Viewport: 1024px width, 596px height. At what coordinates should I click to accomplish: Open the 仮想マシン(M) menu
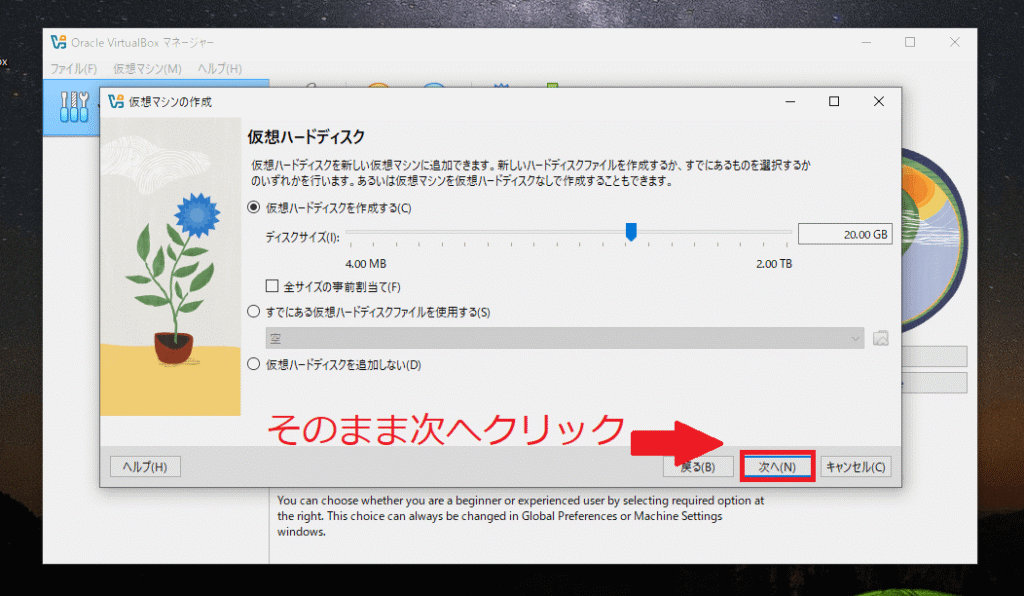point(147,69)
